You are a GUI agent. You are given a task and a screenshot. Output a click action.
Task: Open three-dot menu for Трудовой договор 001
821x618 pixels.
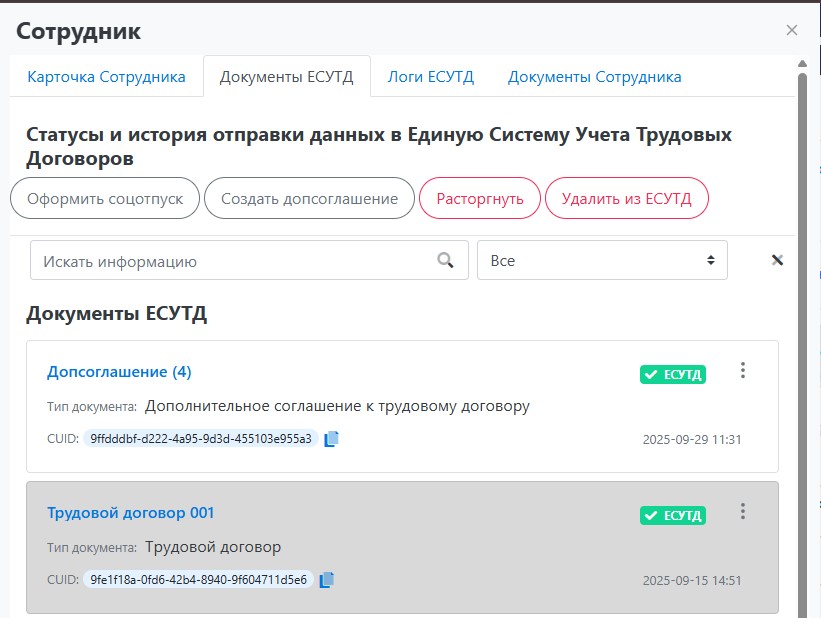742,512
